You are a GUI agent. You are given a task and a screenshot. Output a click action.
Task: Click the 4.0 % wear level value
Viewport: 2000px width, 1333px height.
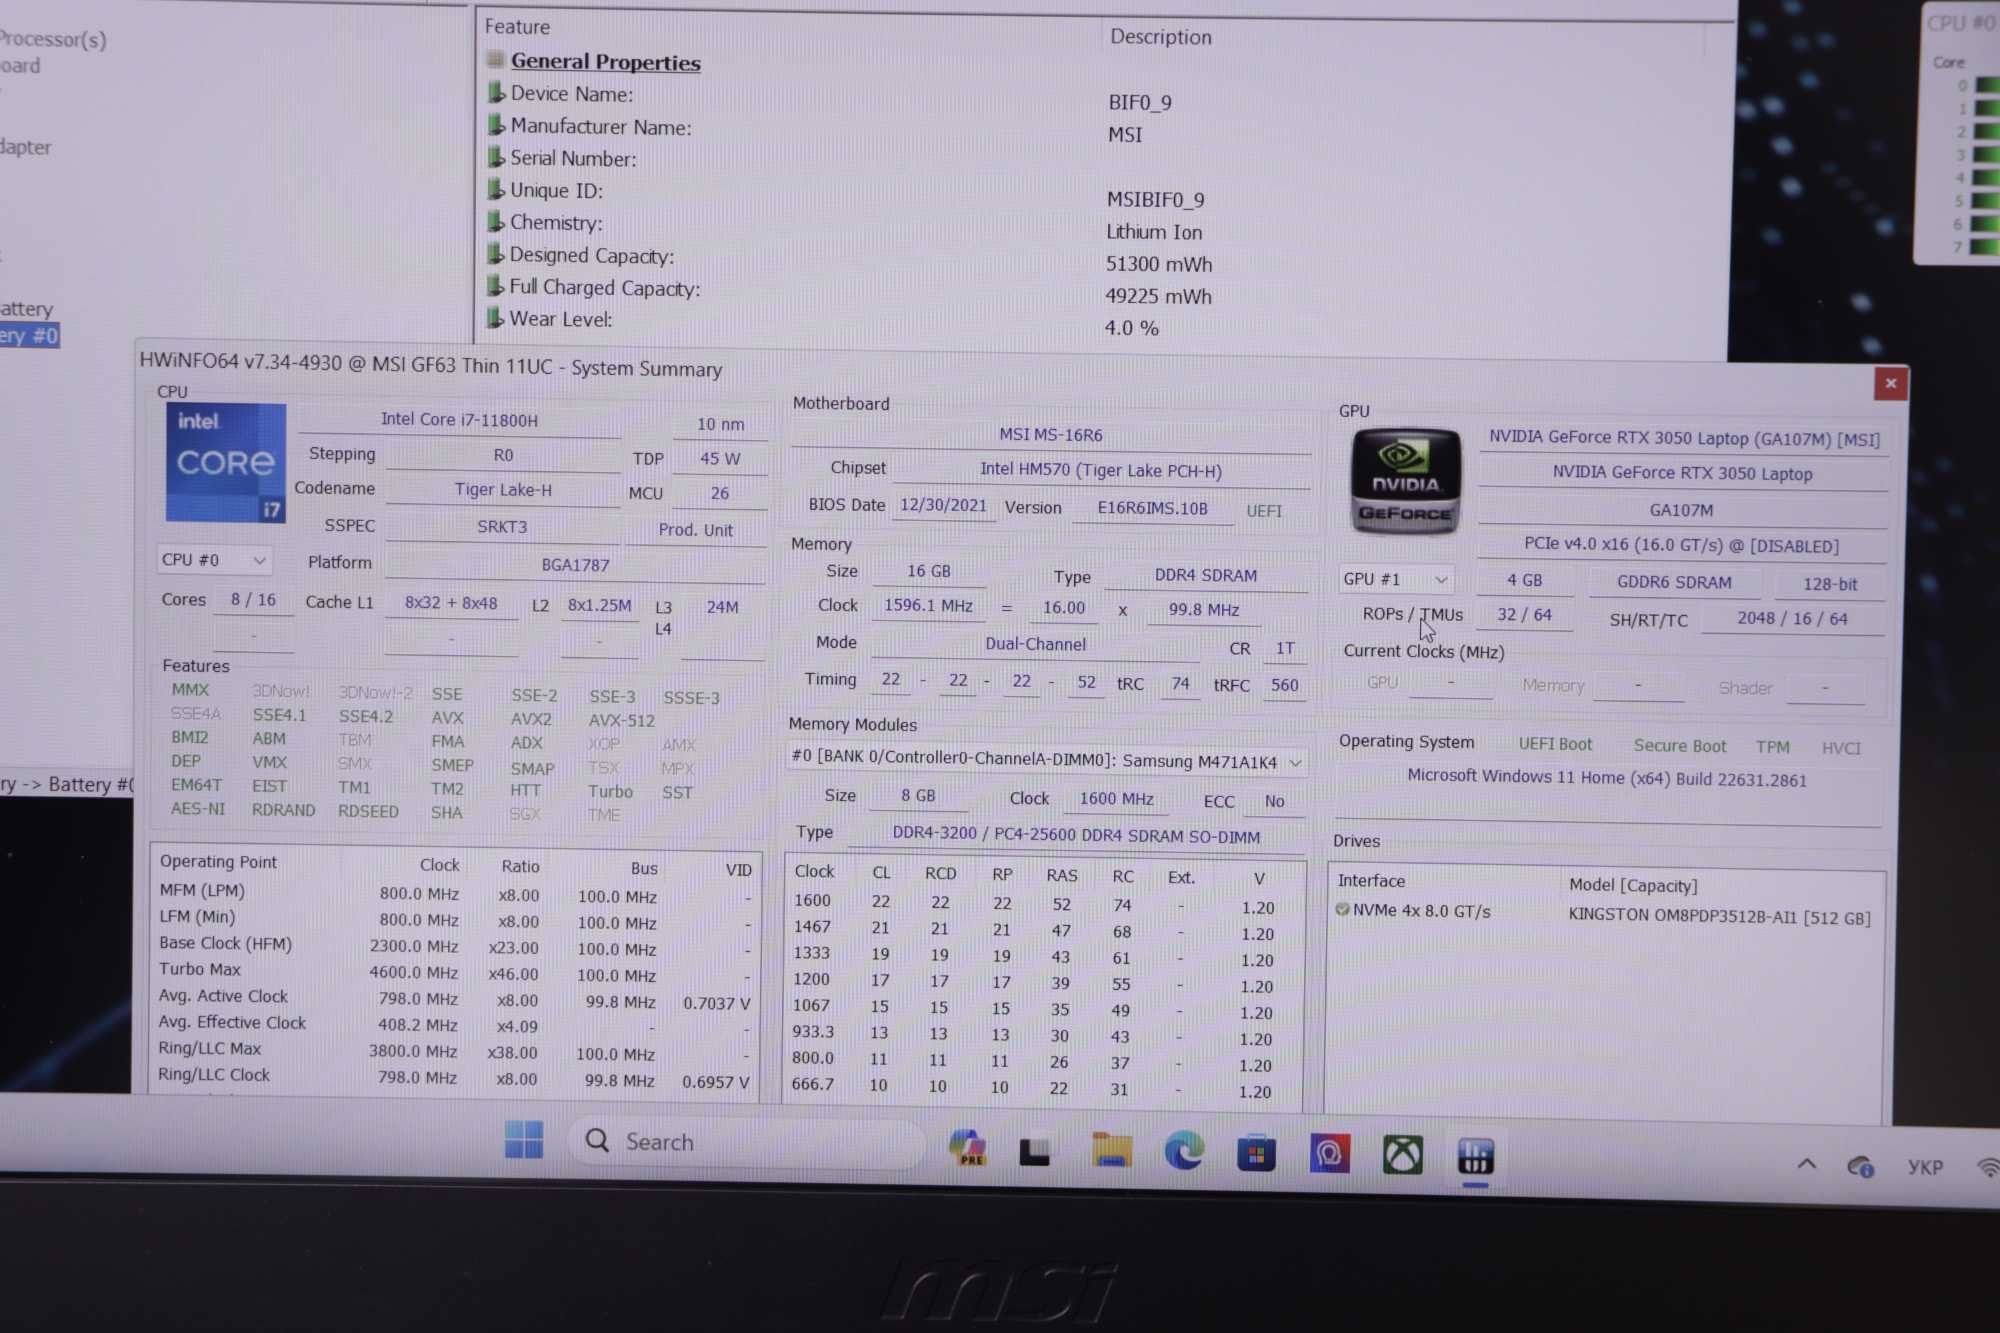(1131, 328)
